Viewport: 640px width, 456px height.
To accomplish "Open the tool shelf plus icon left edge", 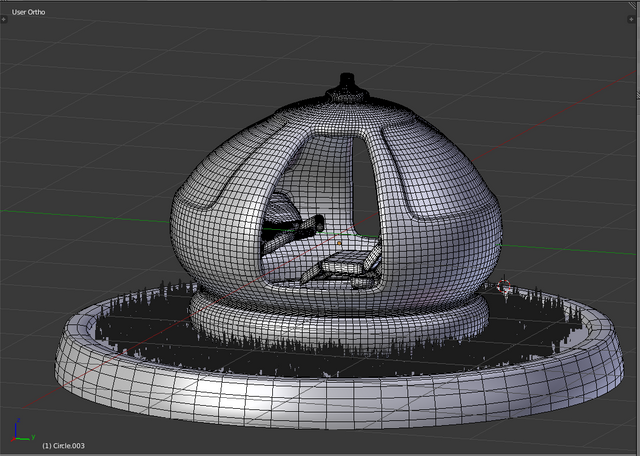I will point(4,19).
